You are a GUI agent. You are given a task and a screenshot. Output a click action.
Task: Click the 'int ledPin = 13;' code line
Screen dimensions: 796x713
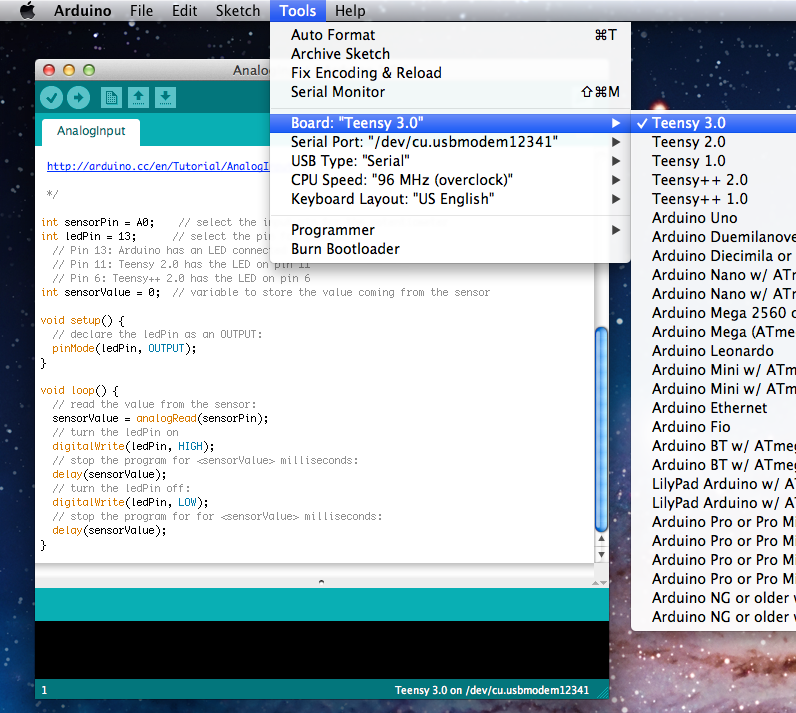click(x=88, y=236)
